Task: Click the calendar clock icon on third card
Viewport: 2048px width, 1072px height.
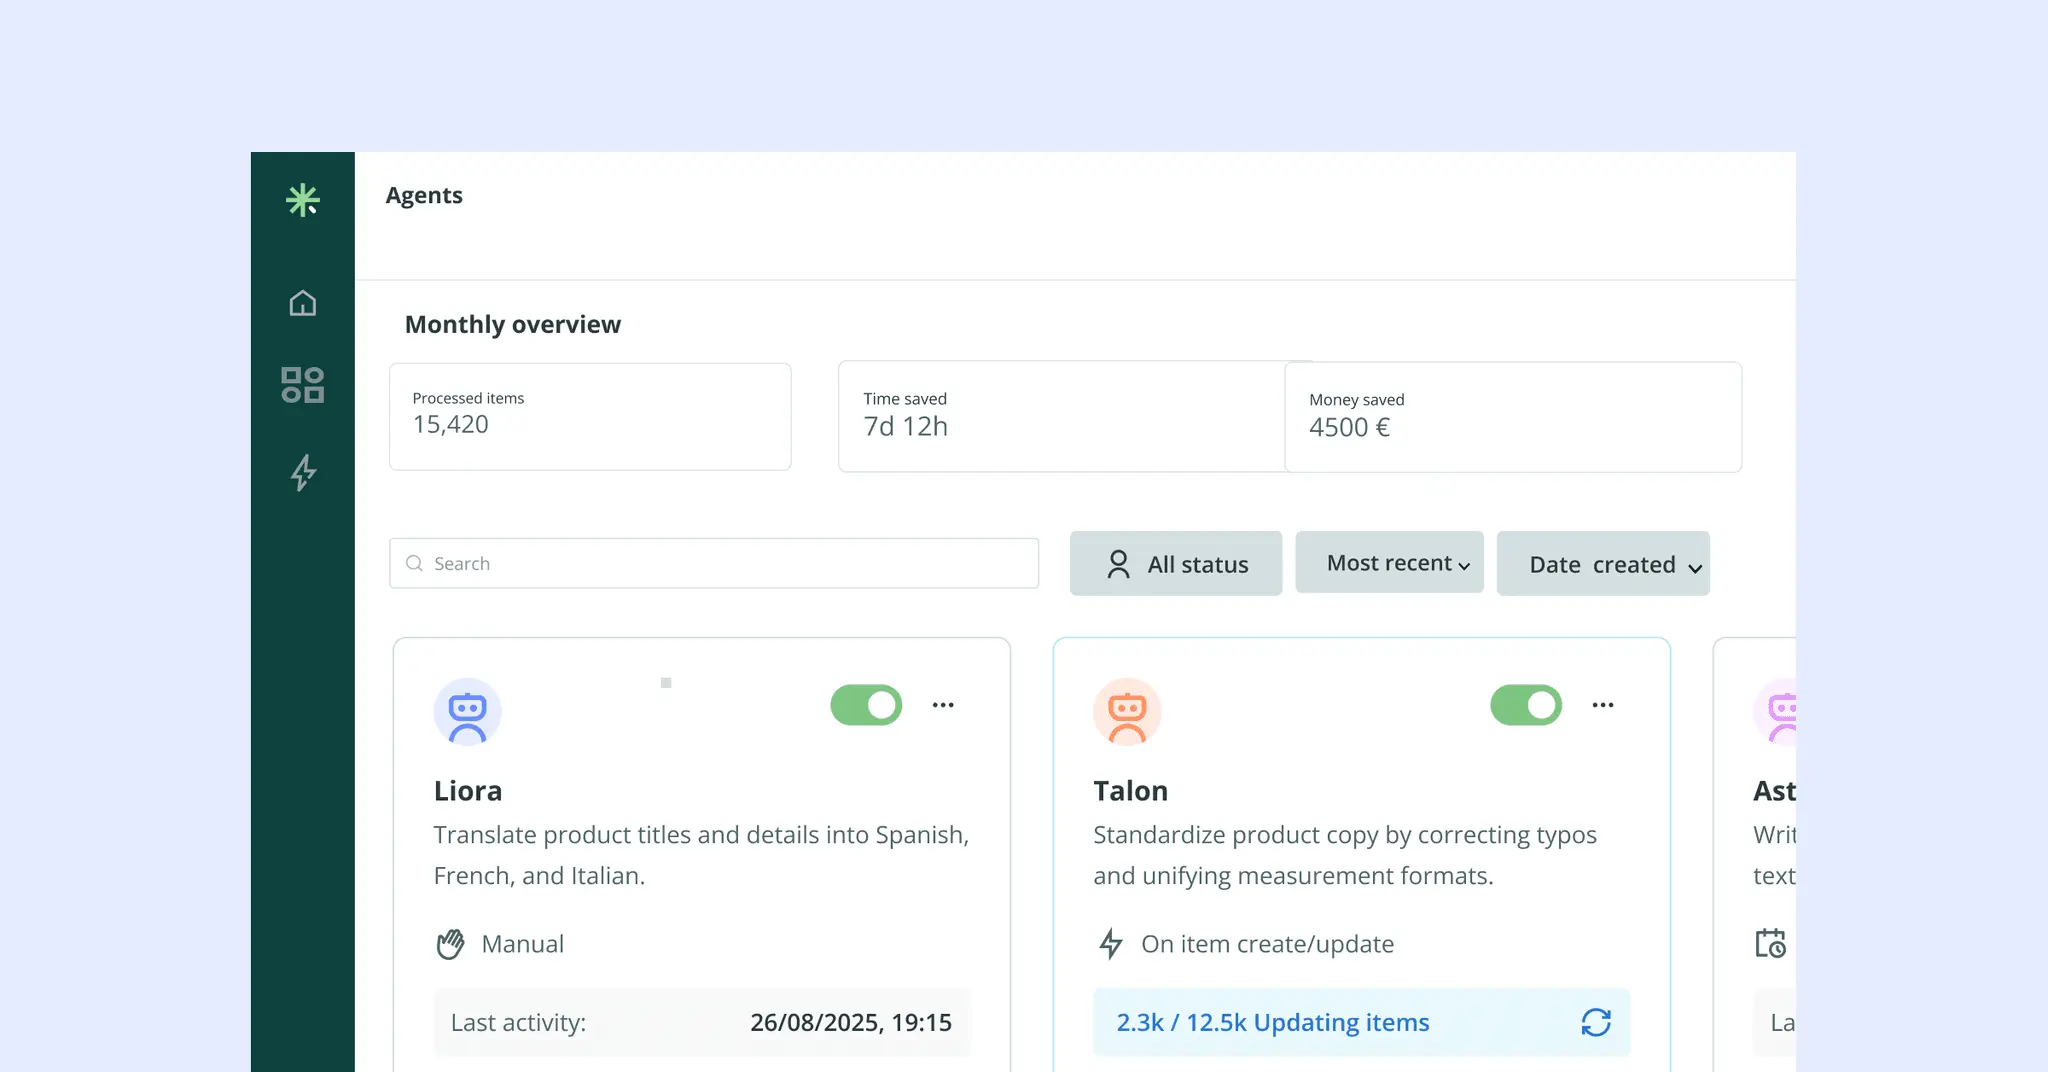Action: point(1771,943)
